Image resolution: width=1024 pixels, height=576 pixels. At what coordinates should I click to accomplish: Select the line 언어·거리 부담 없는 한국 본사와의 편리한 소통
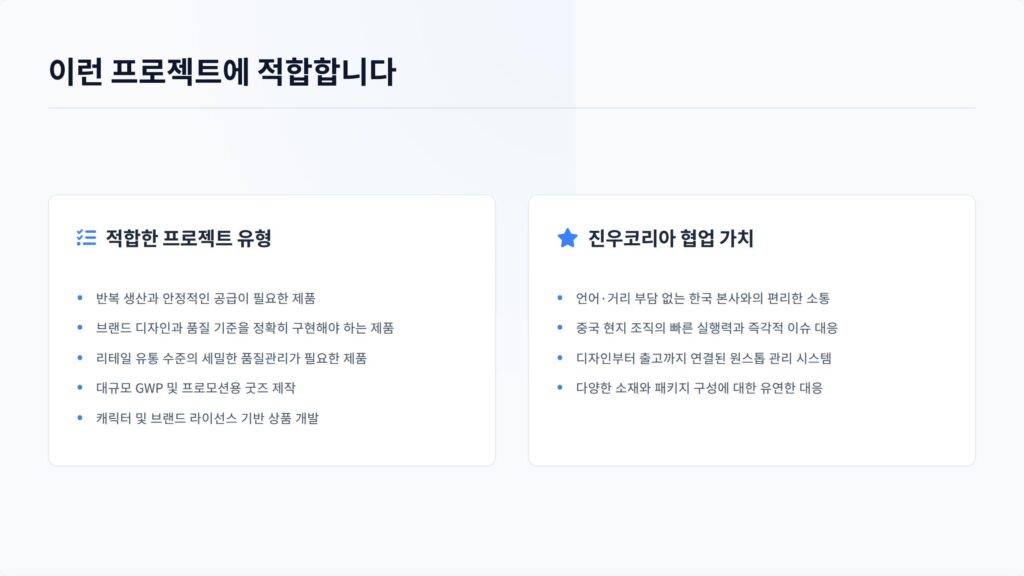[x=703, y=298]
